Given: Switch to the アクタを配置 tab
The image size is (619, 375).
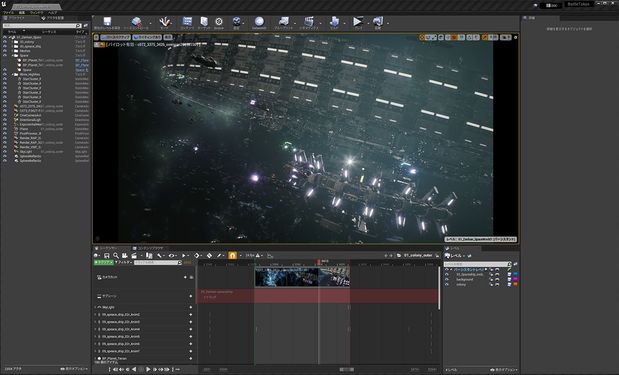Looking at the screenshot, I should [53, 18].
